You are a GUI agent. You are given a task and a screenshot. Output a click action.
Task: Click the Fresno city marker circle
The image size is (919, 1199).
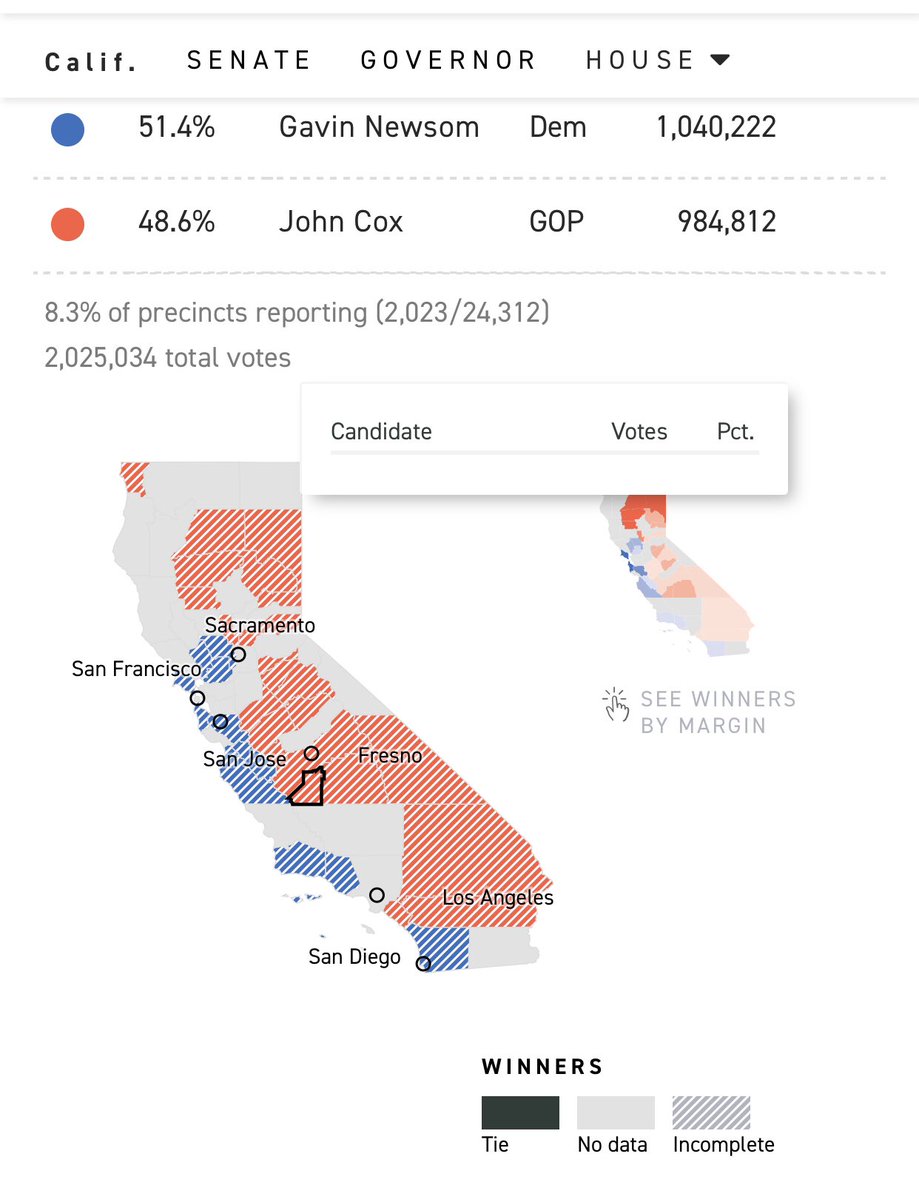click(311, 753)
